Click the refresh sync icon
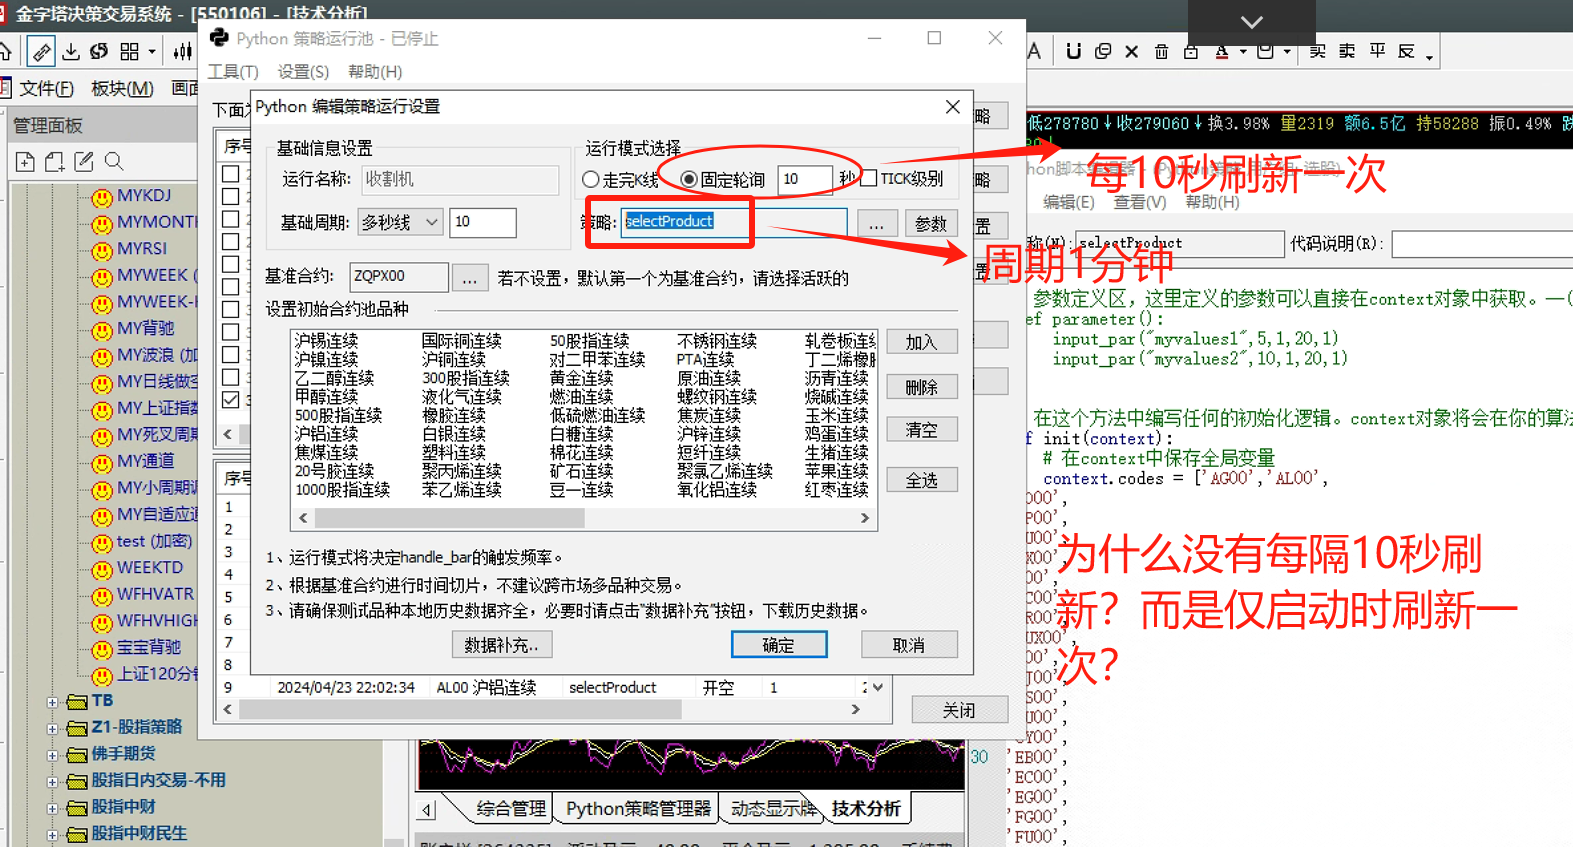 point(99,51)
